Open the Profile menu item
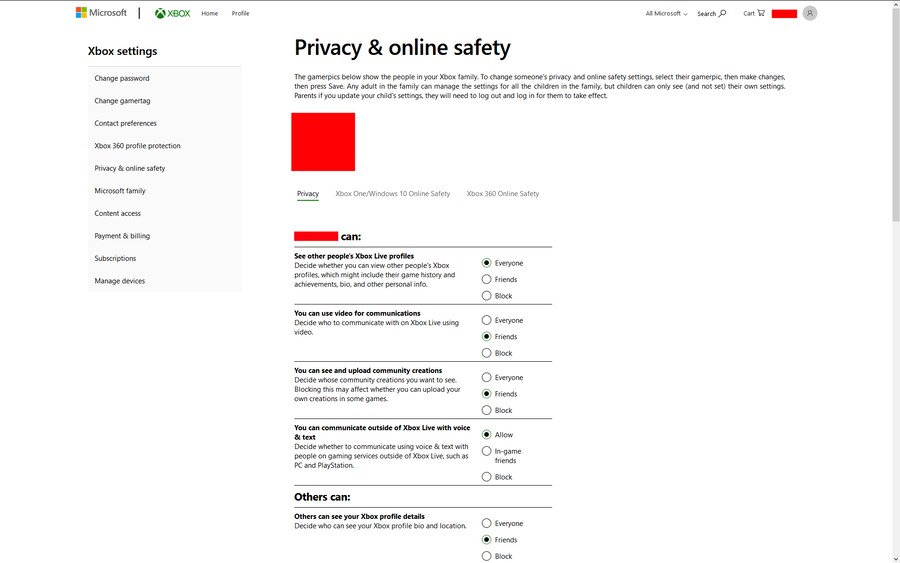 point(240,14)
